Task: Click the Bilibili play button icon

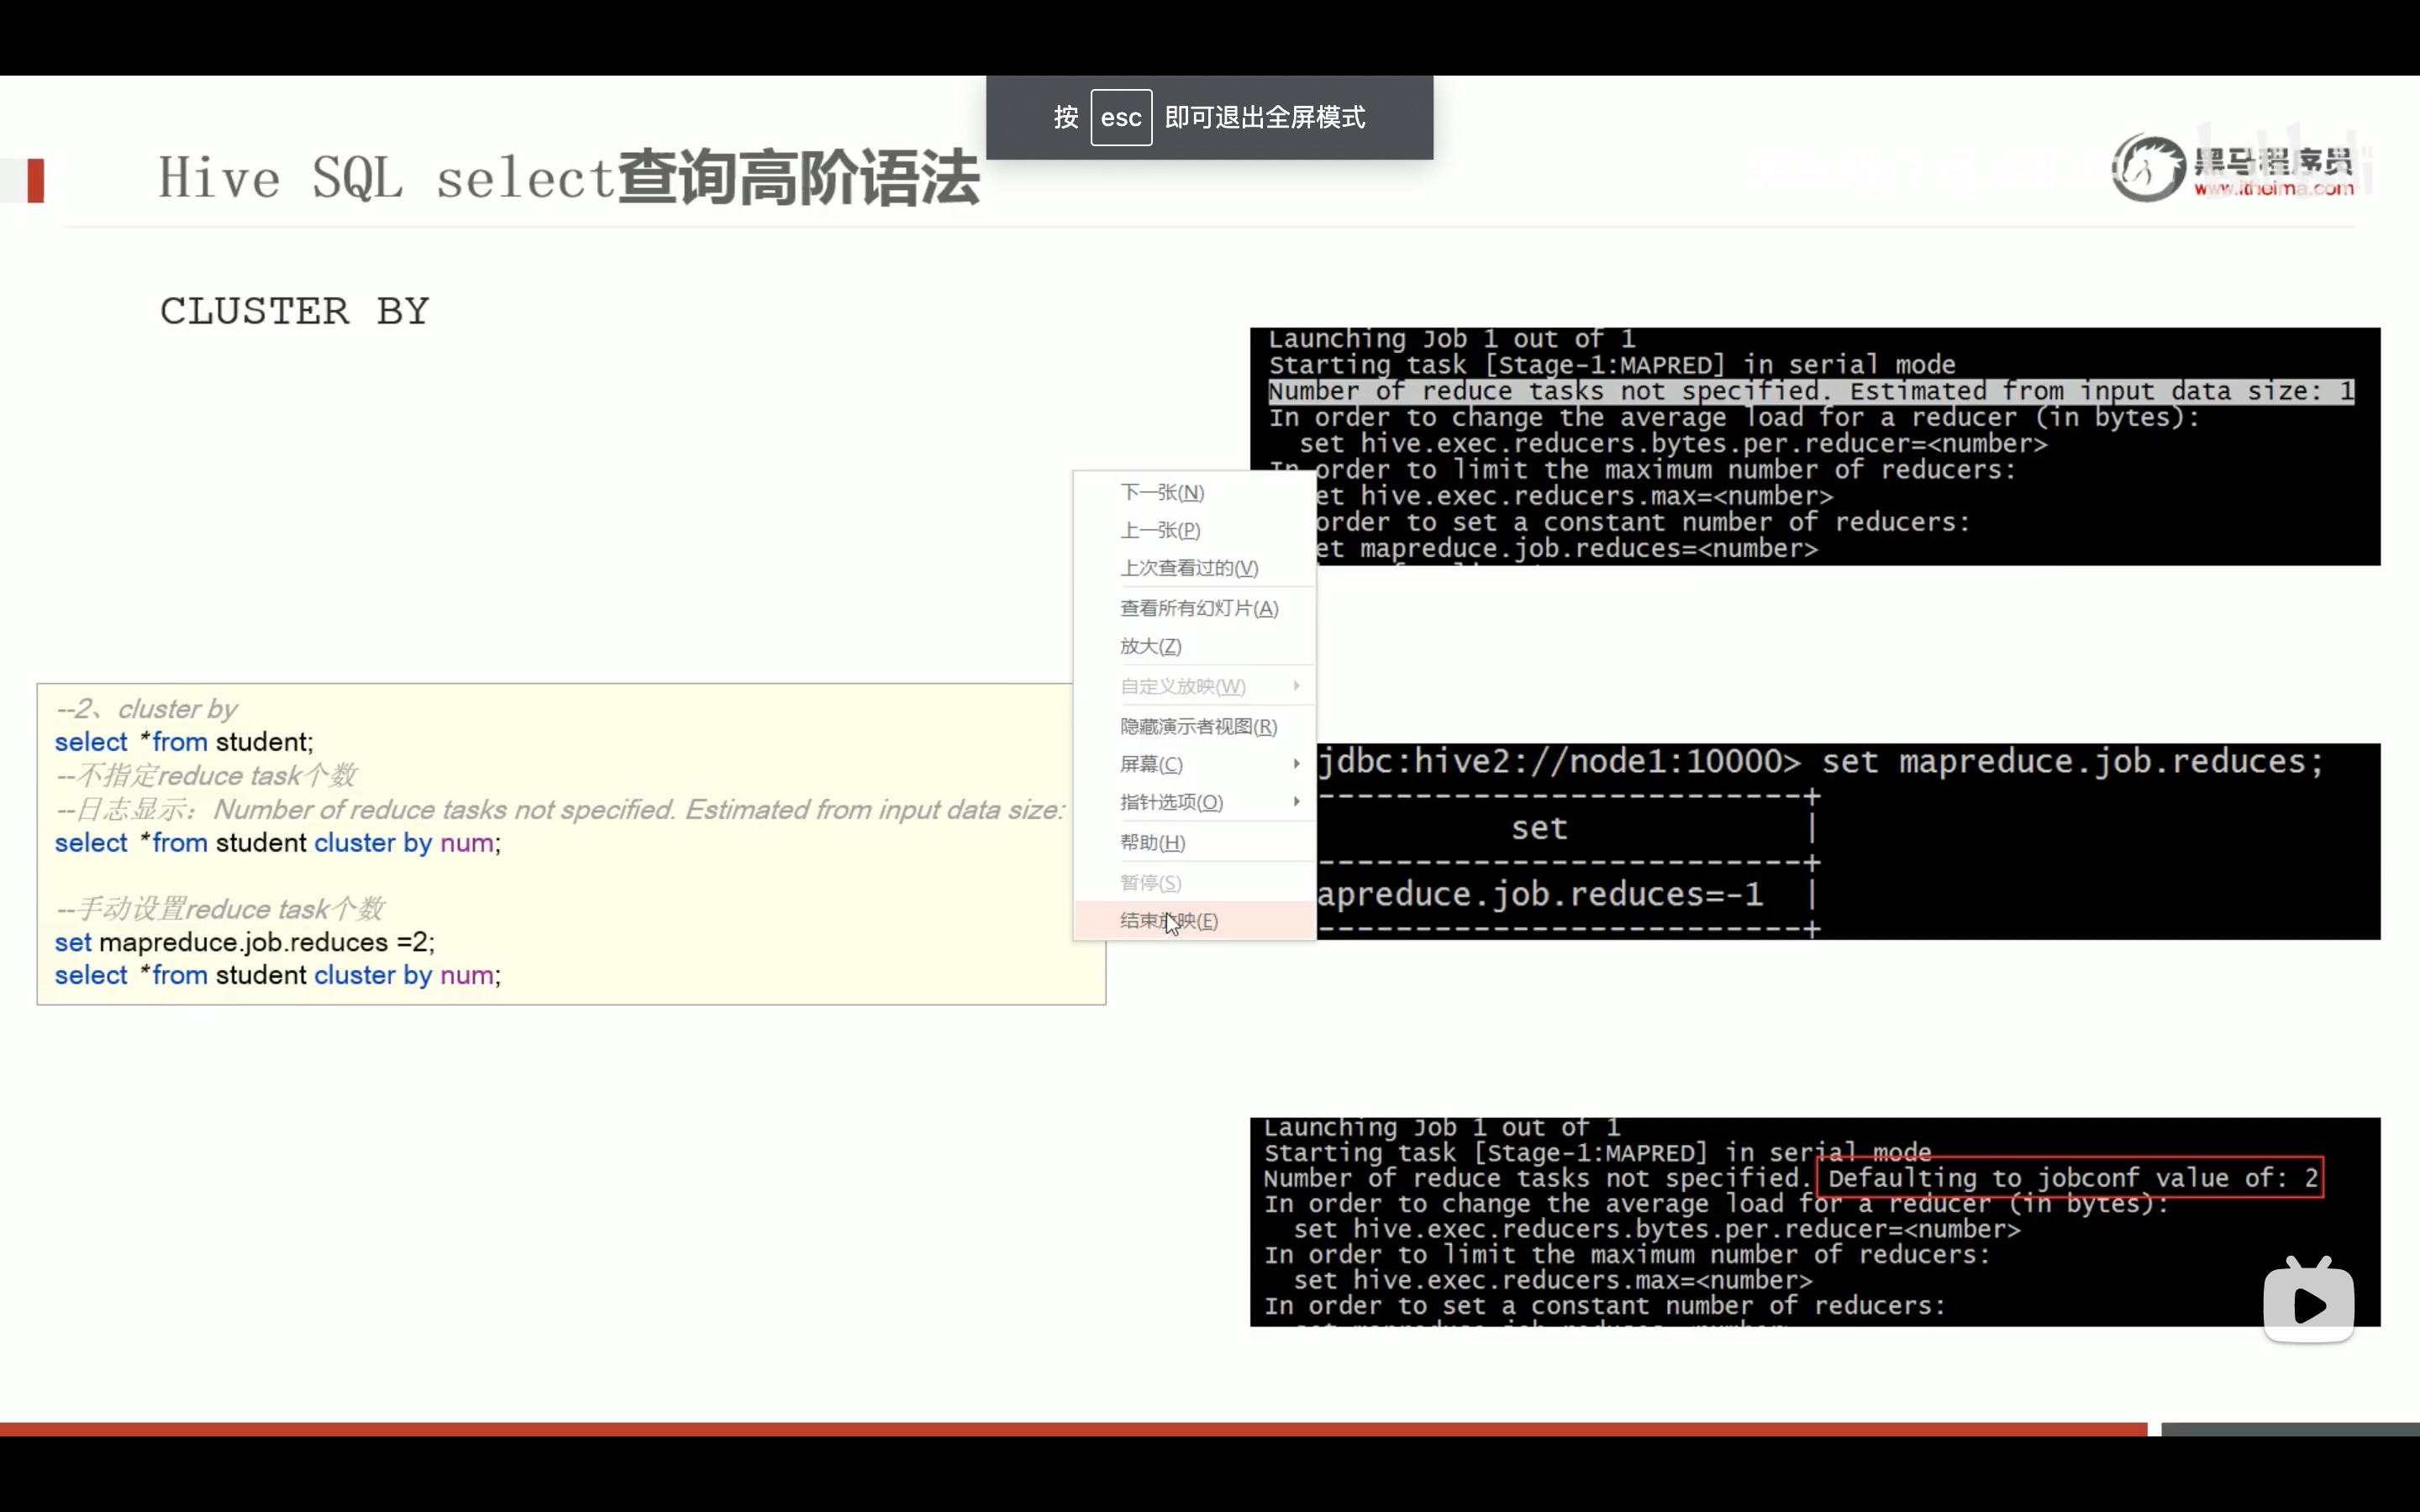Action: point(2308,1300)
